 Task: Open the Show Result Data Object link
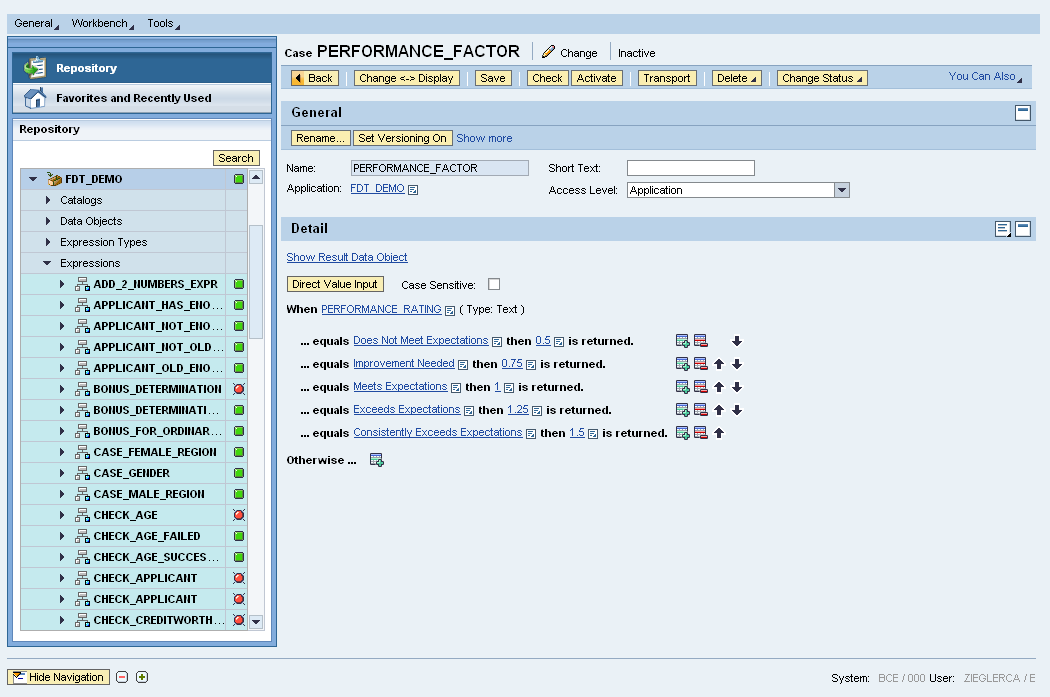347,257
